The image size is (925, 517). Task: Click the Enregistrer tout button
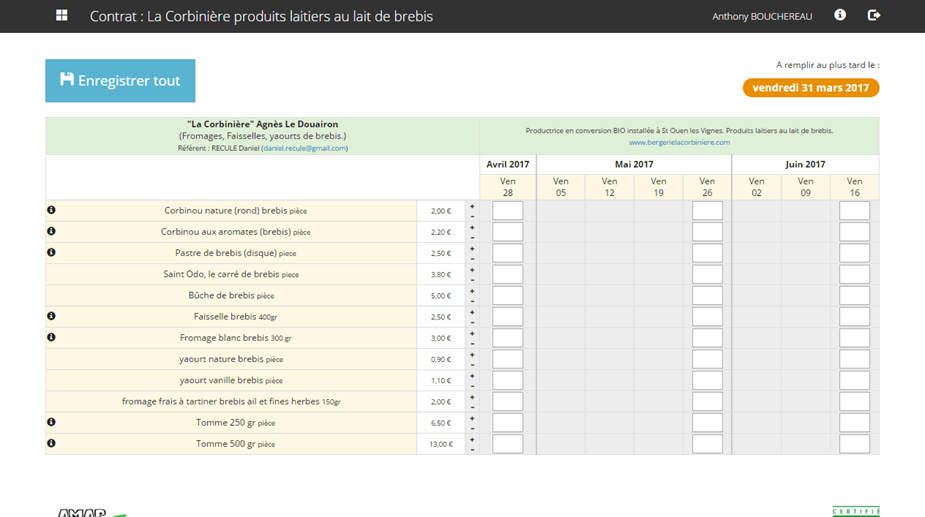pyautogui.click(x=120, y=81)
